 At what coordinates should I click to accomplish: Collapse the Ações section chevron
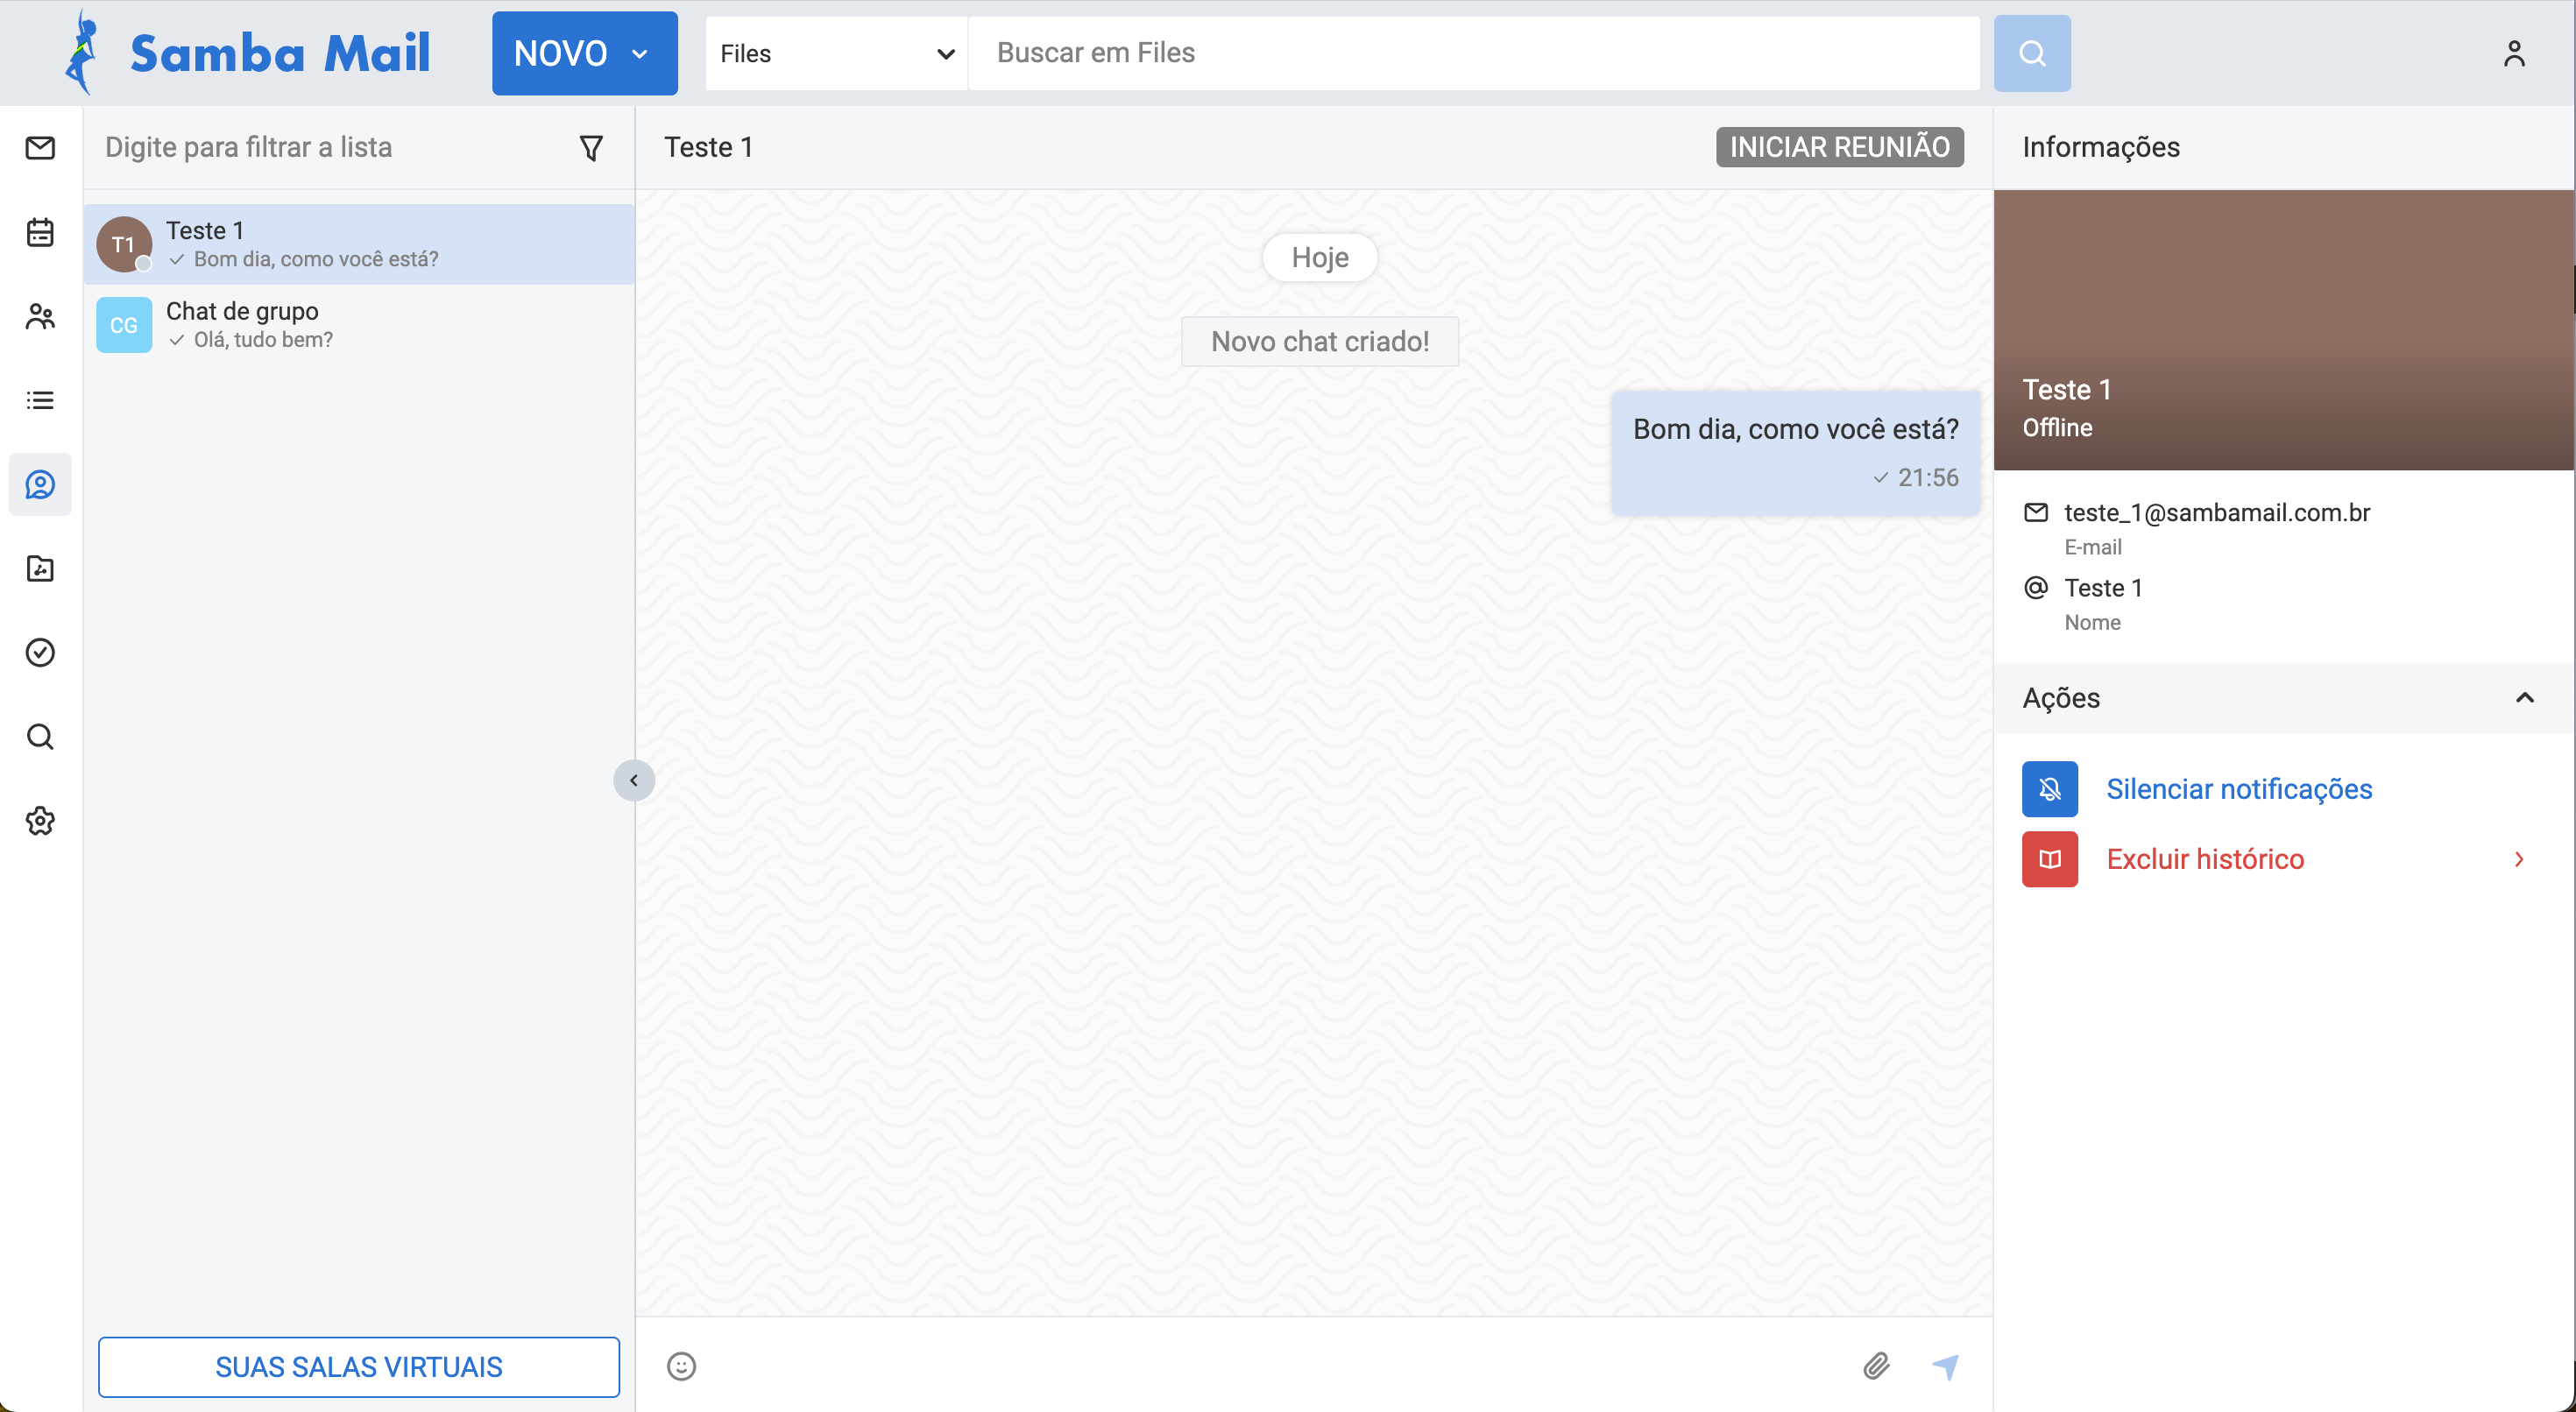tap(2524, 698)
